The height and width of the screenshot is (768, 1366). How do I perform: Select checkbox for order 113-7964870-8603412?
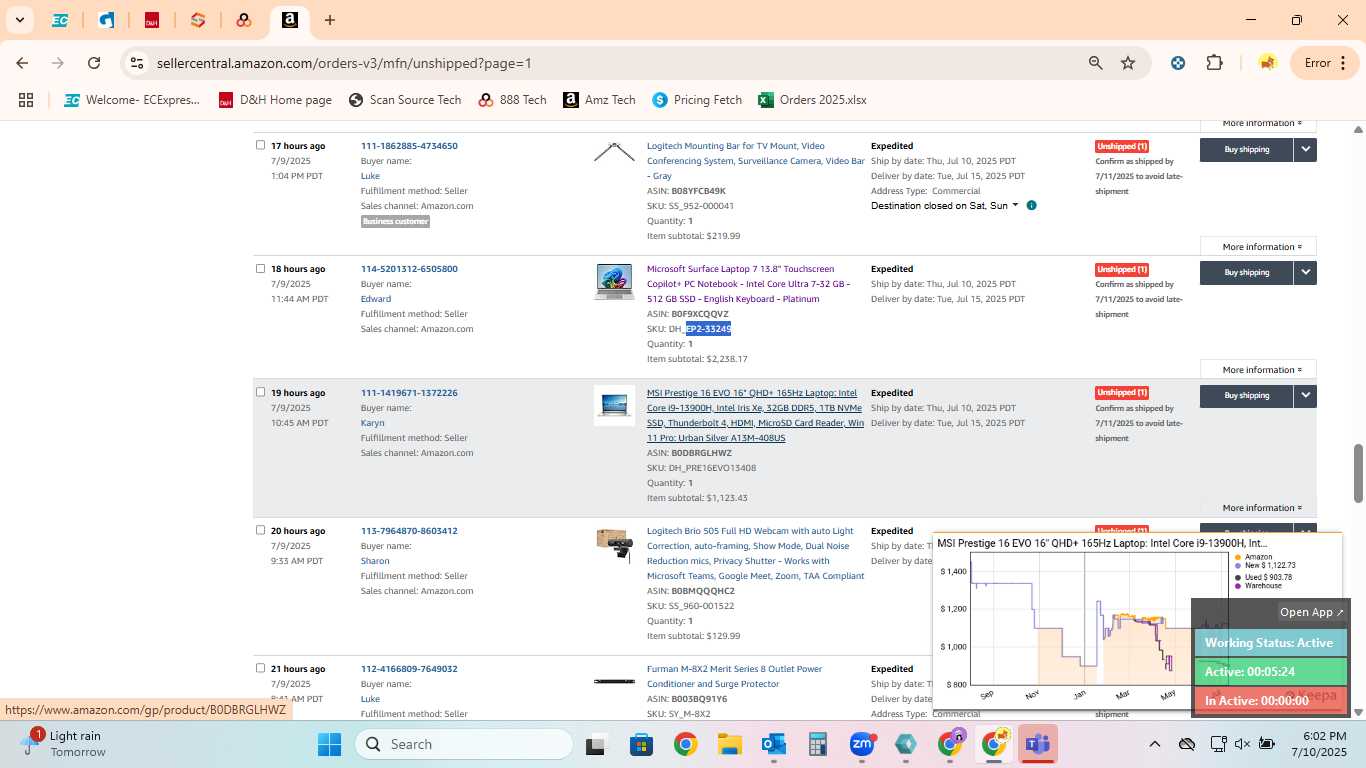[261, 530]
